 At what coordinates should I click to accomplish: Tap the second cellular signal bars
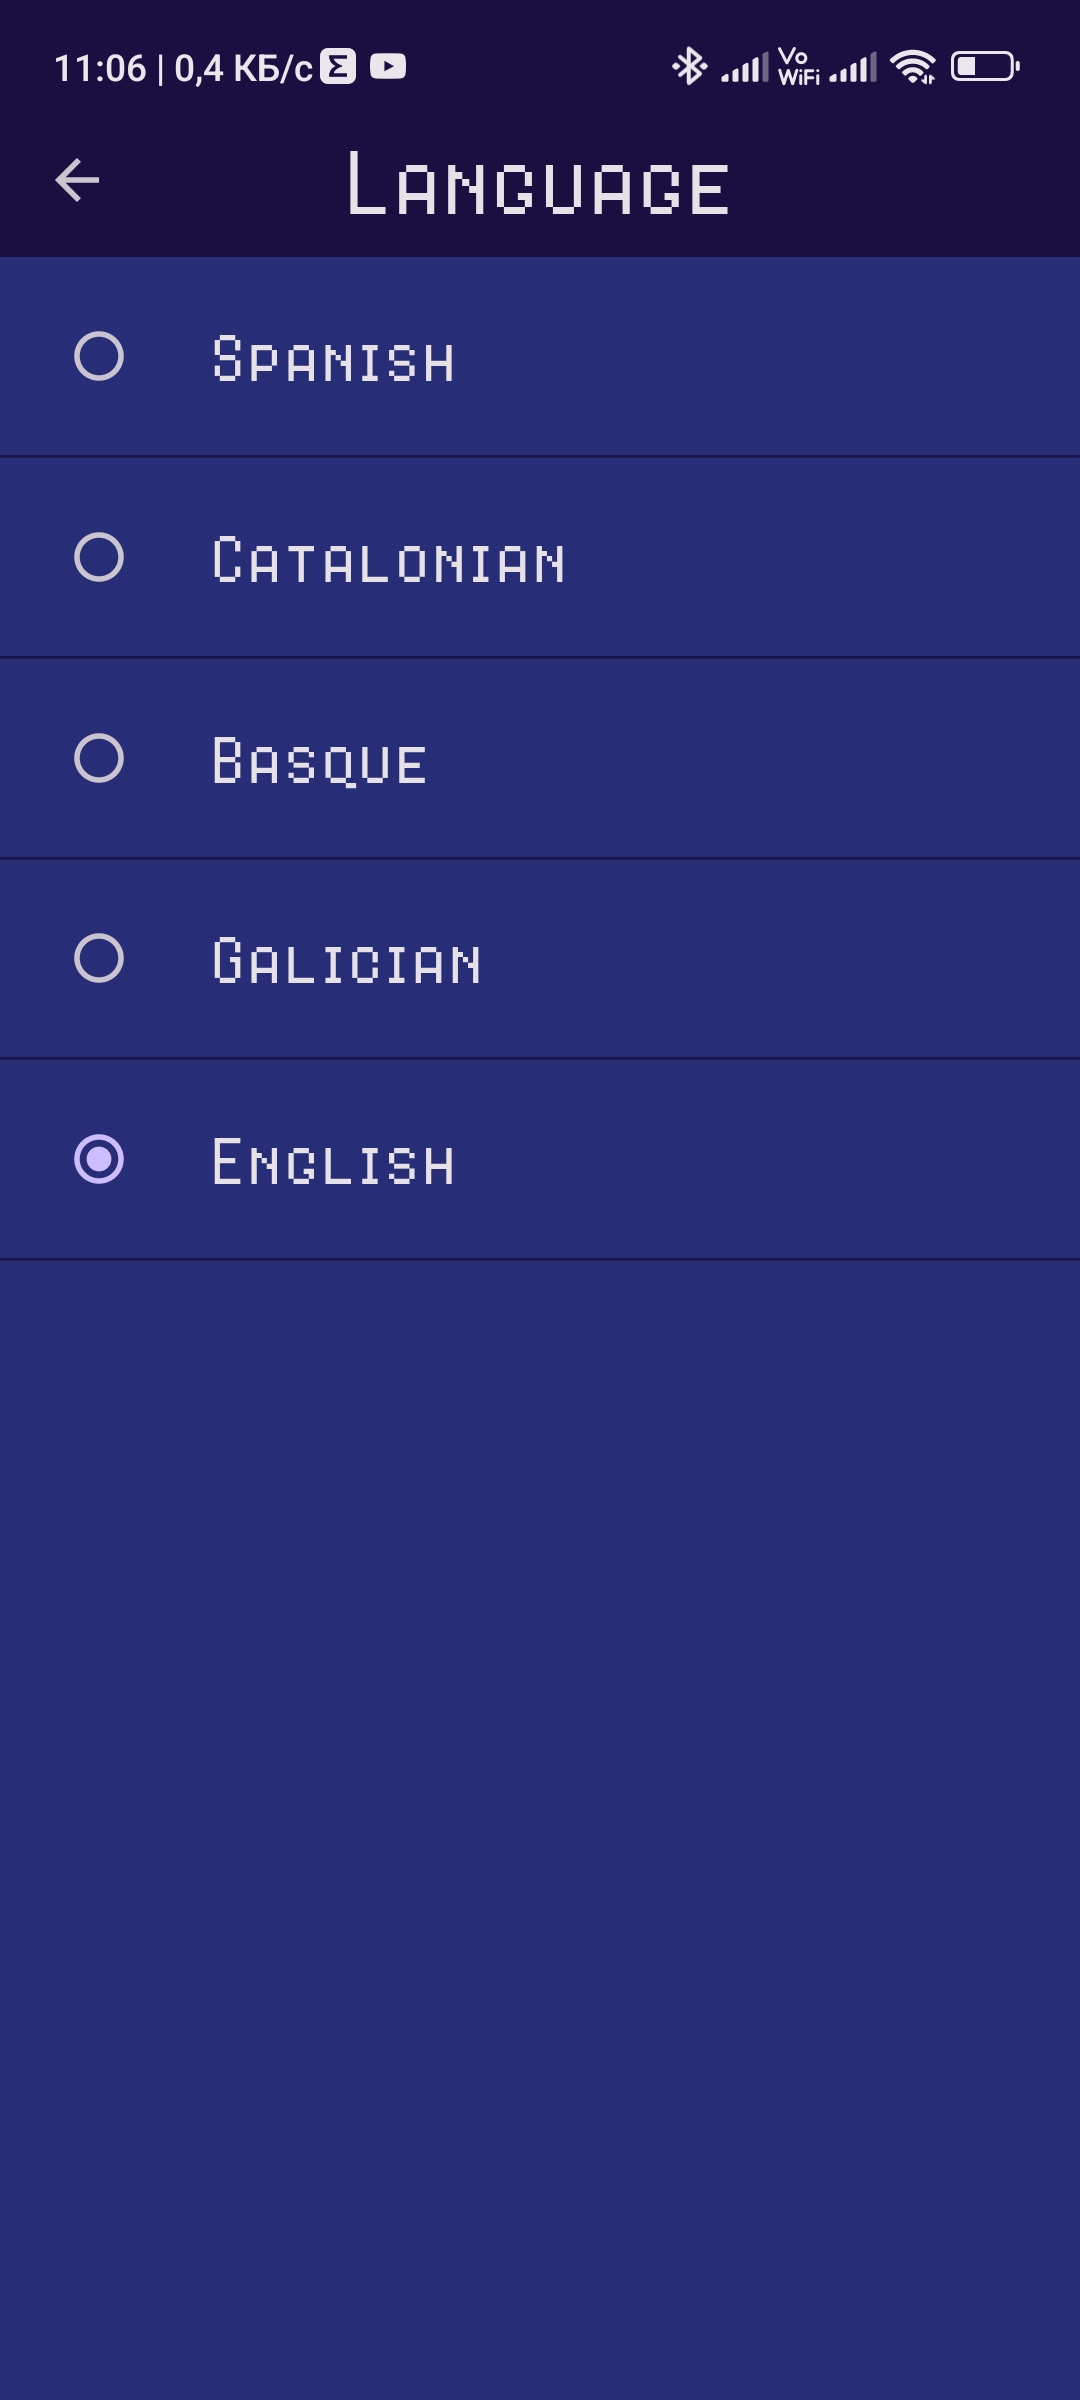(853, 68)
